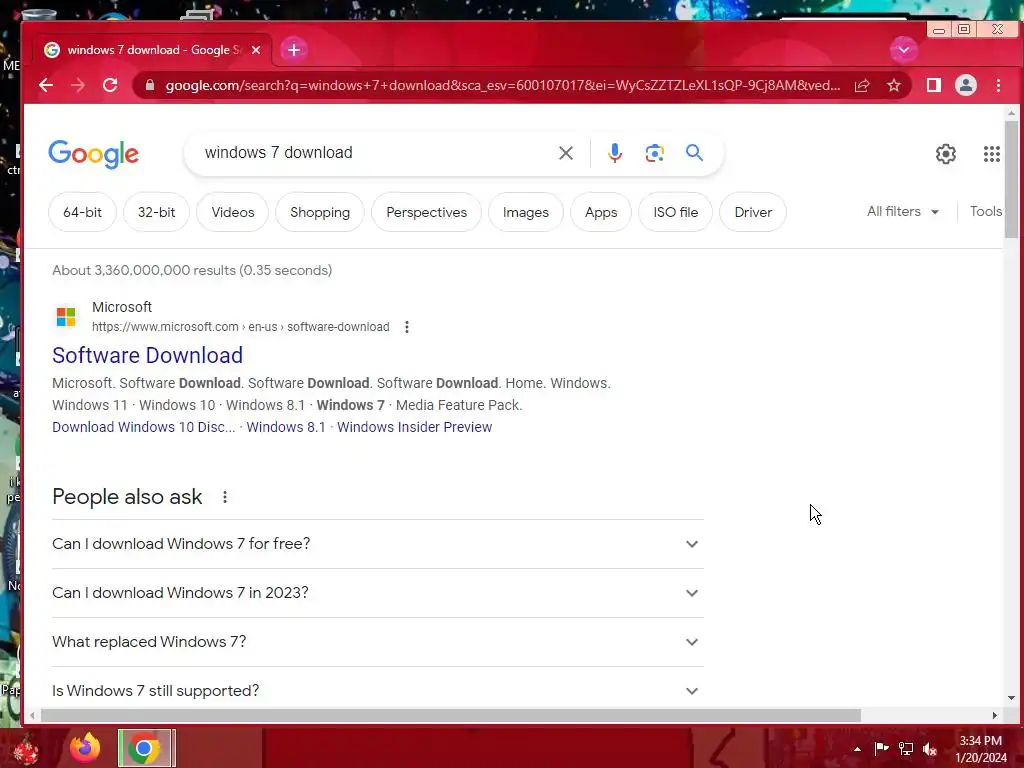This screenshot has width=1024, height=768.
Task: Select the Videos filter chip
Action: tap(232, 212)
